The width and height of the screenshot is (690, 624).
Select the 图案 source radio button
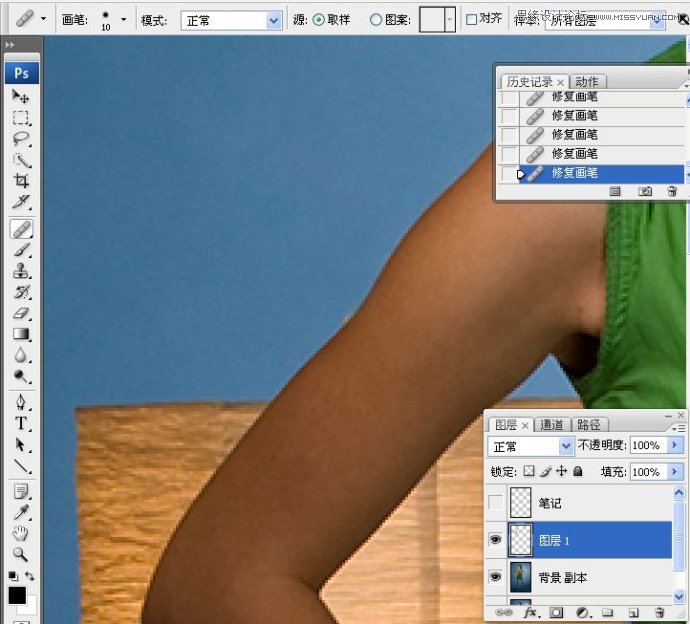375,19
